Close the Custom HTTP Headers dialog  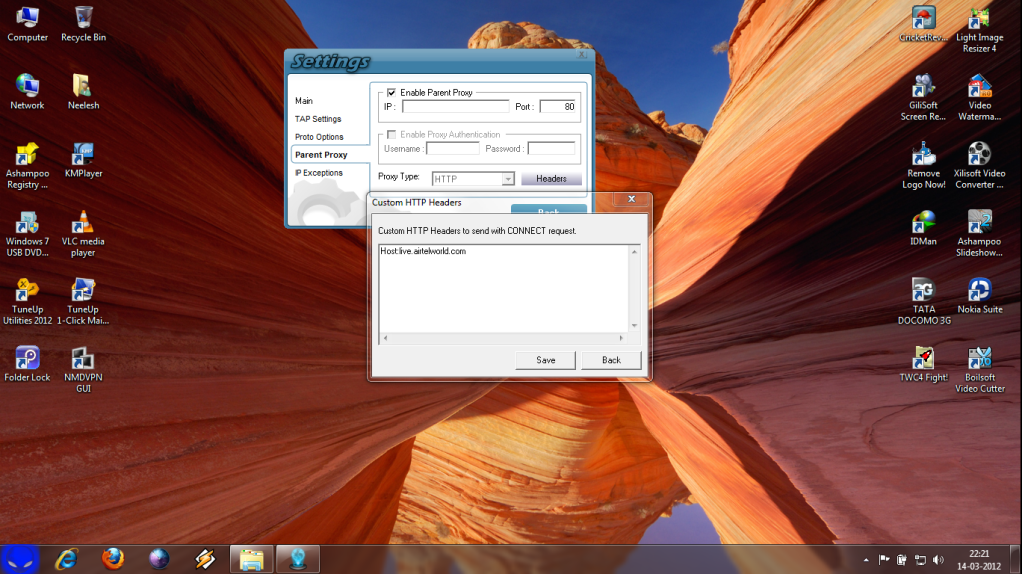tap(632, 199)
